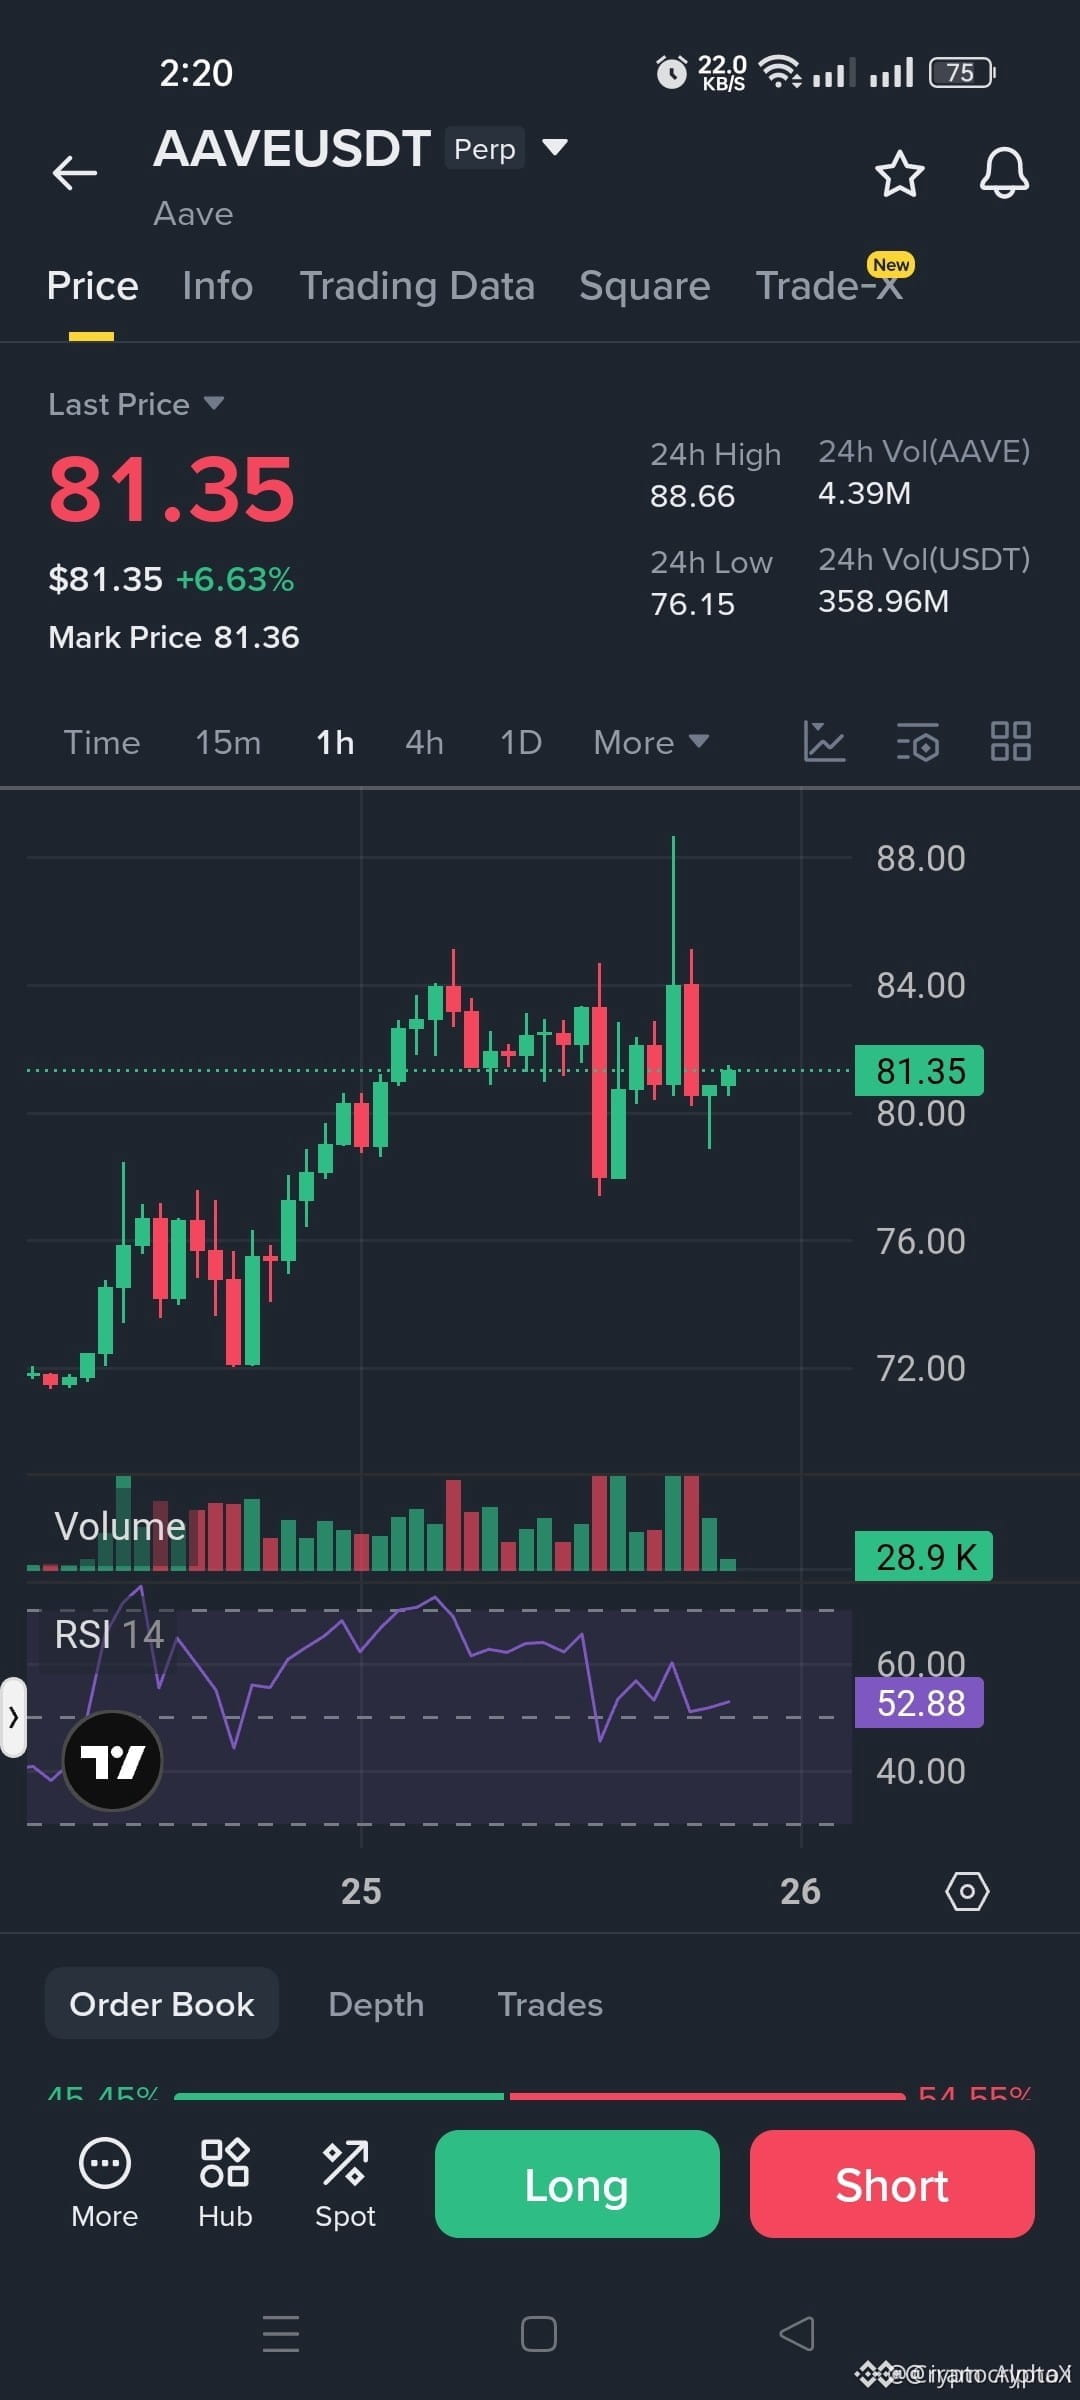This screenshot has width=1080, height=2400.
Task: Tap Android recent apps menu button
Action: (281, 2333)
